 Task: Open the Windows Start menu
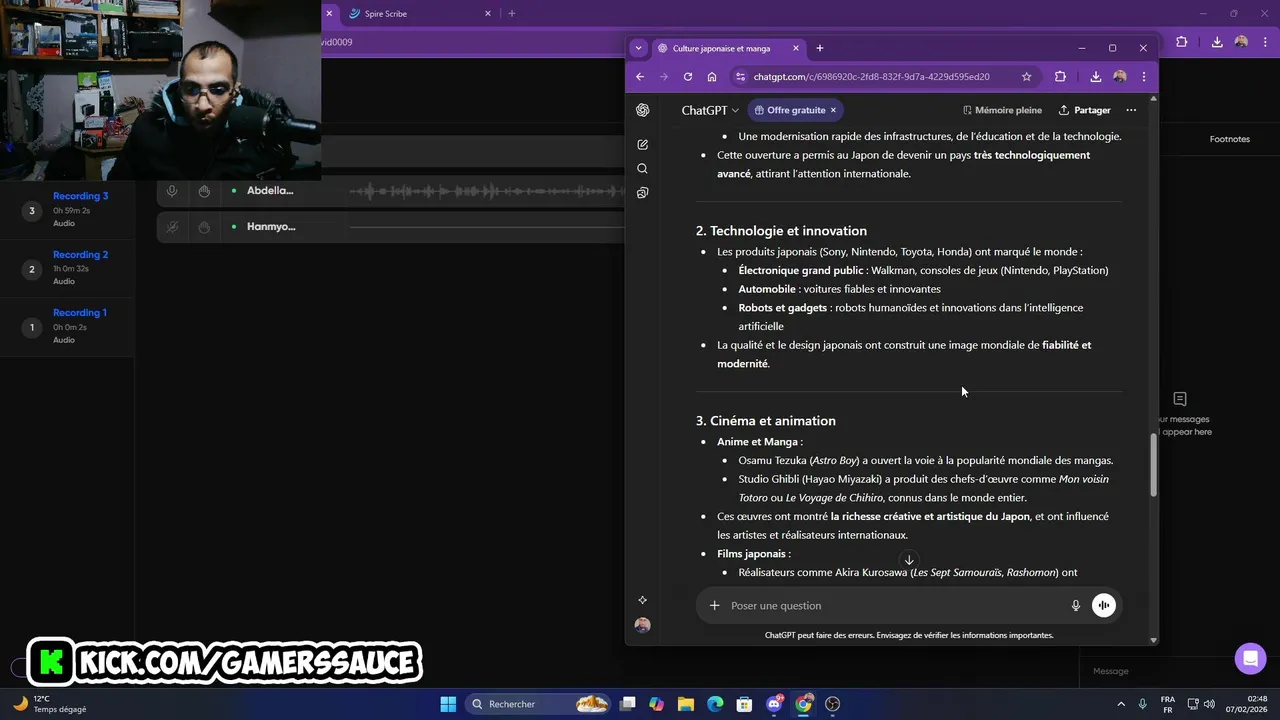[x=448, y=704]
